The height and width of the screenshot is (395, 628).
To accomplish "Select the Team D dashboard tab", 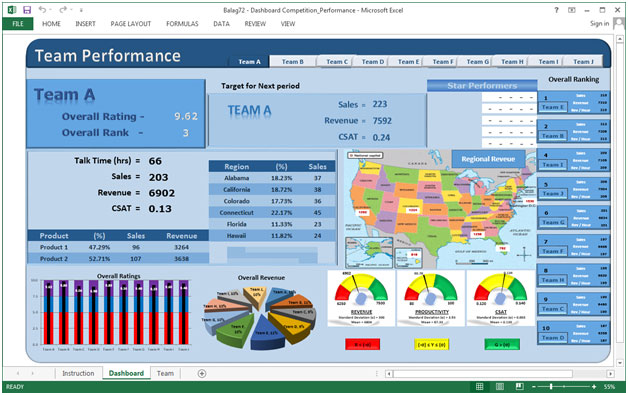I will 373,62.
